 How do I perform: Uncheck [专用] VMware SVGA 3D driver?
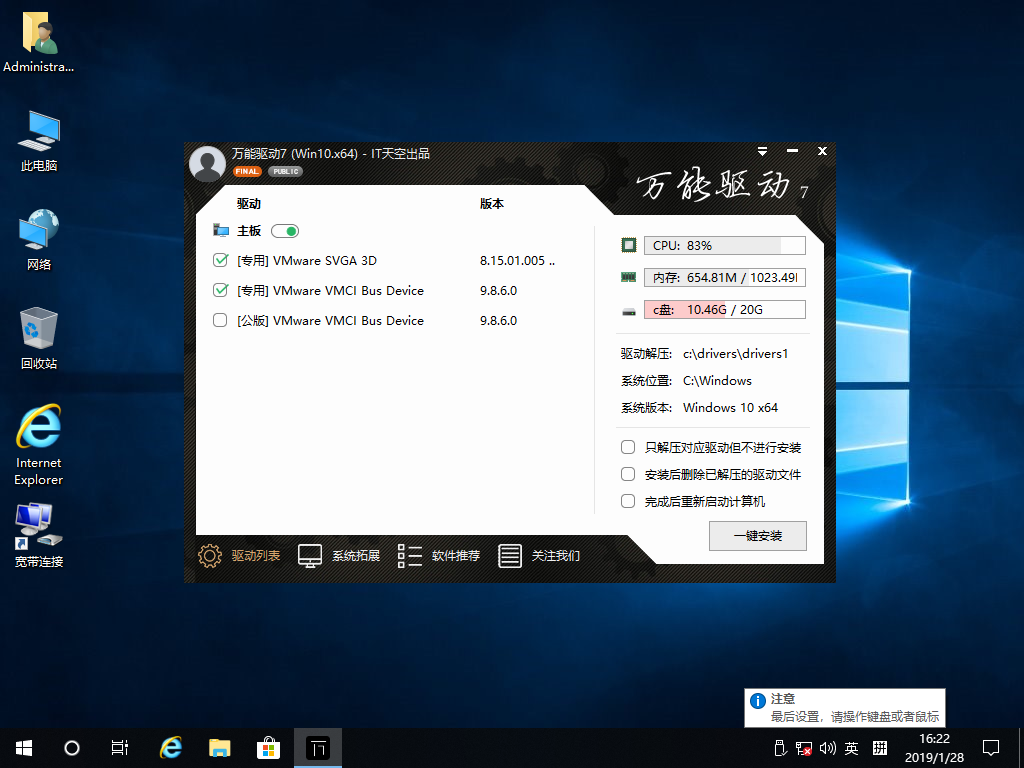pyautogui.click(x=220, y=261)
